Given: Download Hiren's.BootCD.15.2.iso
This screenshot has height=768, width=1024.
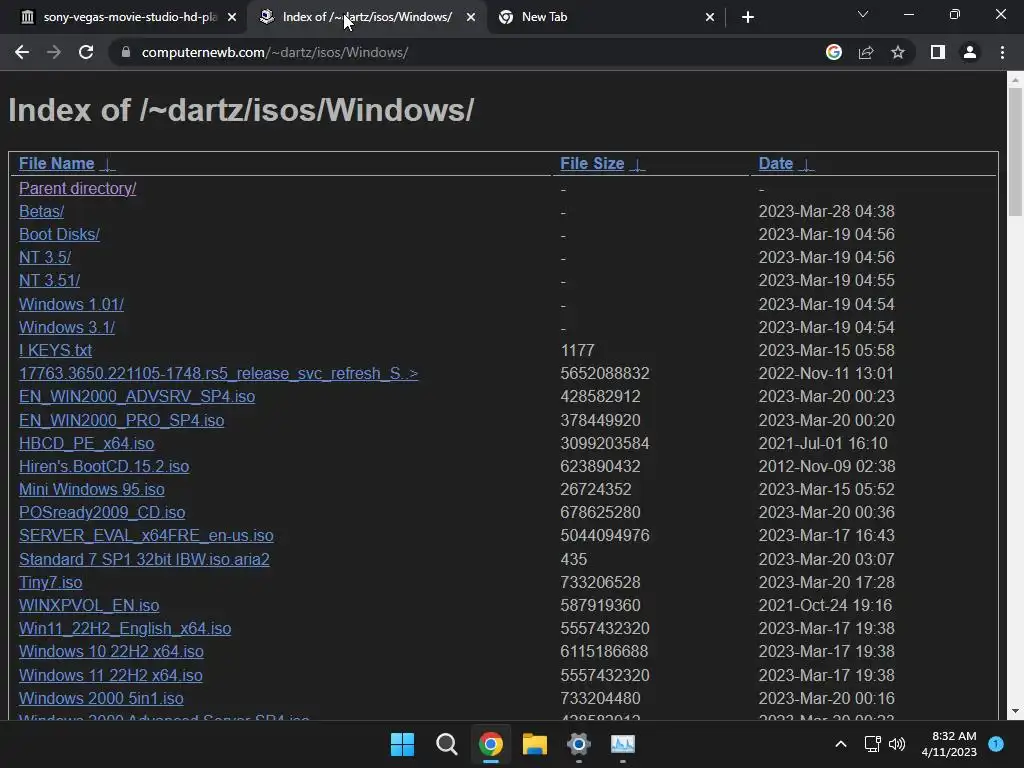Looking at the screenshot, I should tap(104, 466).
